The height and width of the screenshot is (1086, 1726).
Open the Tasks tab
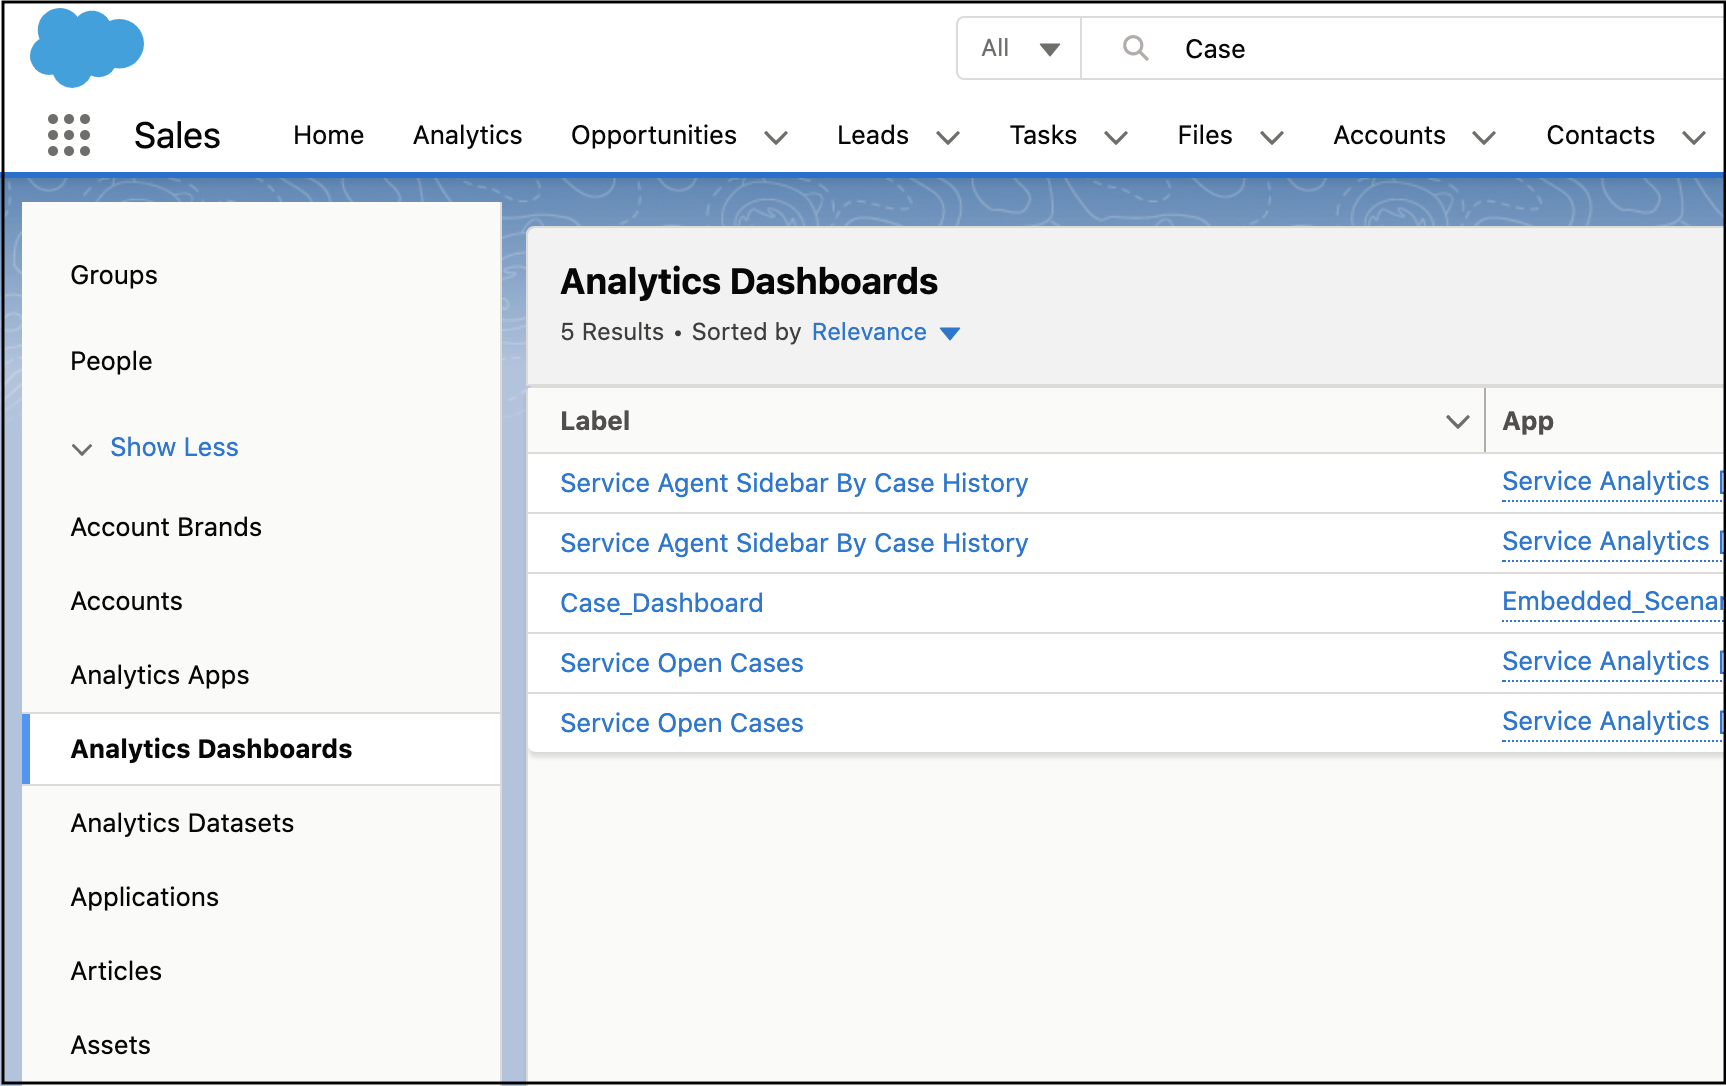[1043, 135]
